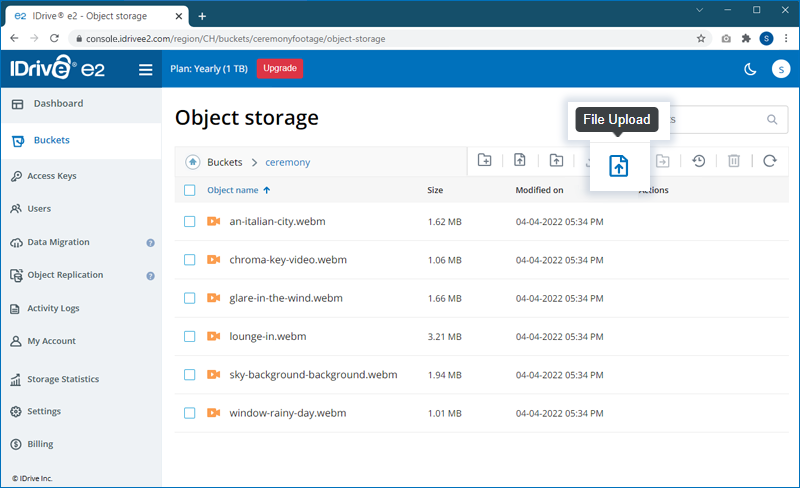Viewport: 800px width, 488px height.
Task: Create a new folder using toolbar icon
Action: click(x=485, y=161)
